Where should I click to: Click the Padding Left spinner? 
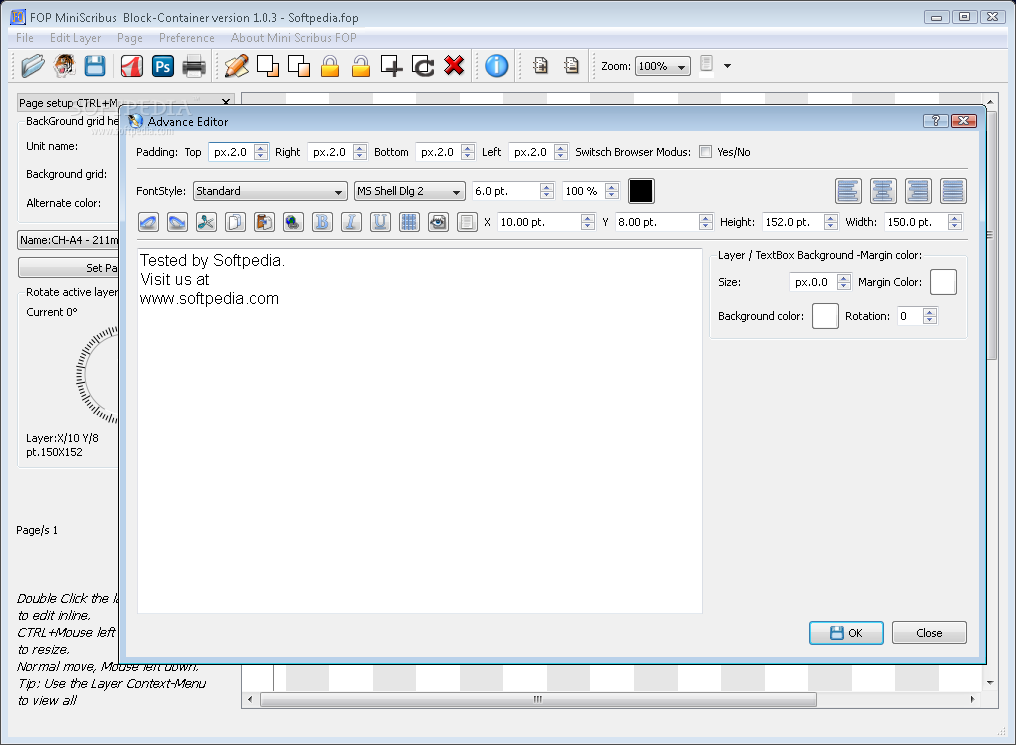click(538, 152)
